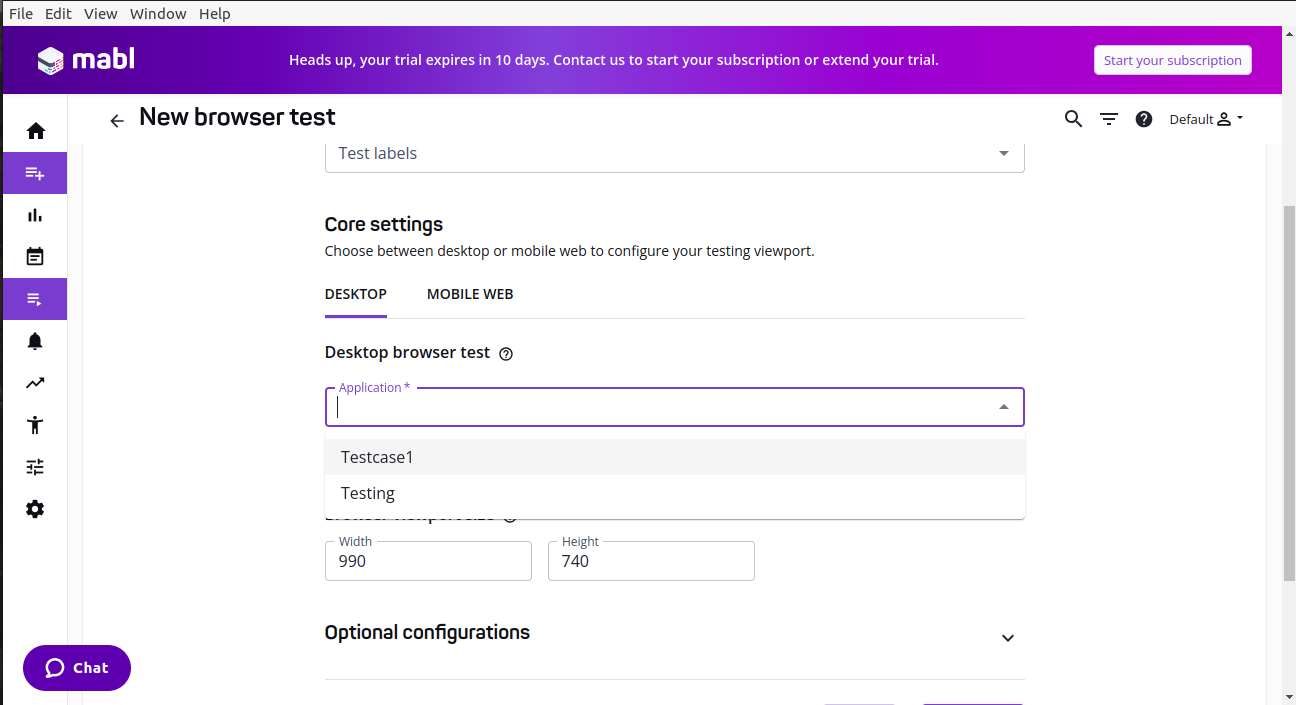This screenshot has height=705, width=1296.
Task: Open the Chat button
Action: point(77,668)
